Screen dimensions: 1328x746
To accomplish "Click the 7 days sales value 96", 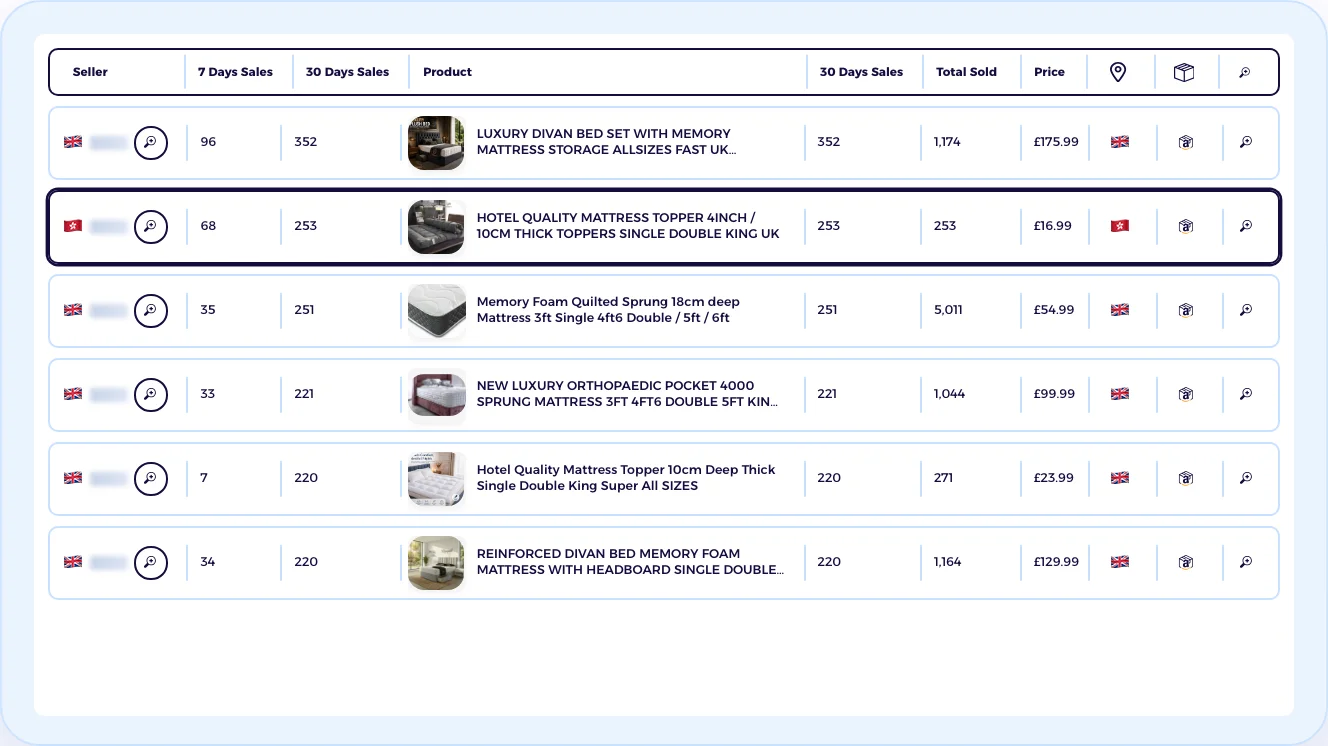I will [208, 142].
